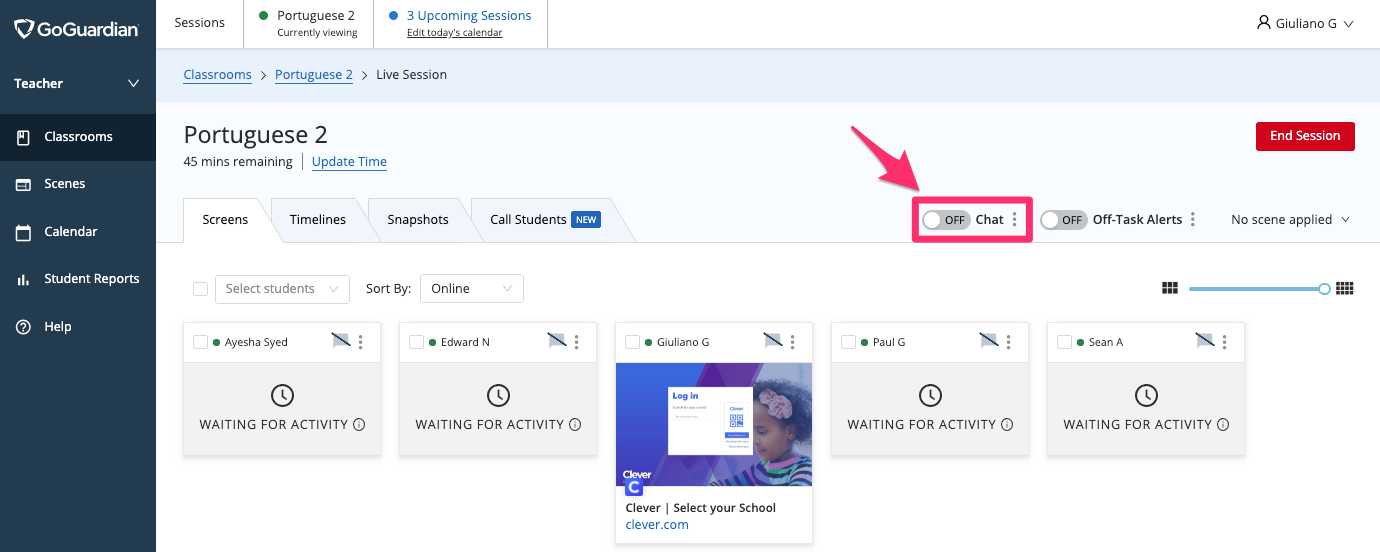
Task: Click the Update Time link
Action: 349,162
